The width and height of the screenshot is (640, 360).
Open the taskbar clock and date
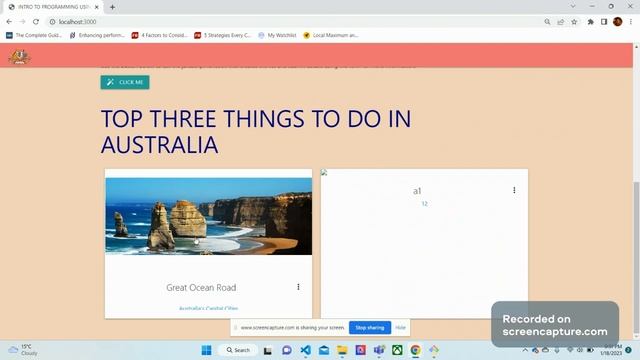[611, 350]
